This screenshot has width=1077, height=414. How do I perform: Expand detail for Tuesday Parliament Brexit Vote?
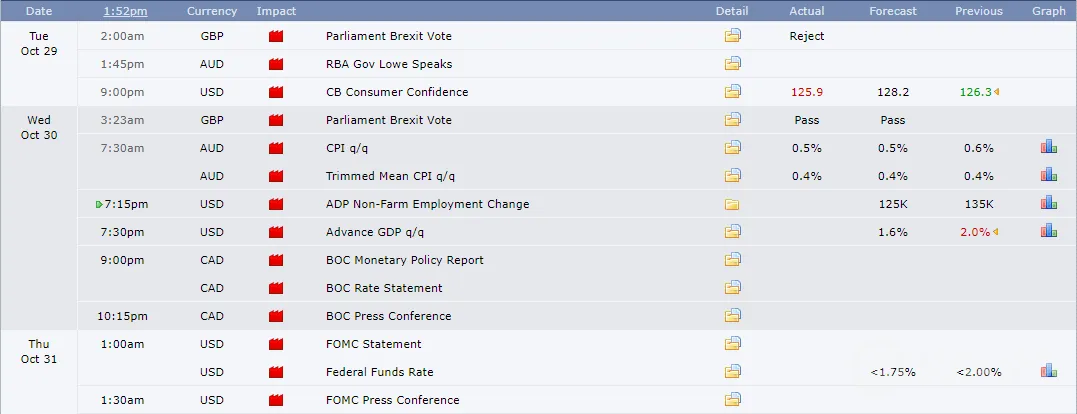coord(733,36)
